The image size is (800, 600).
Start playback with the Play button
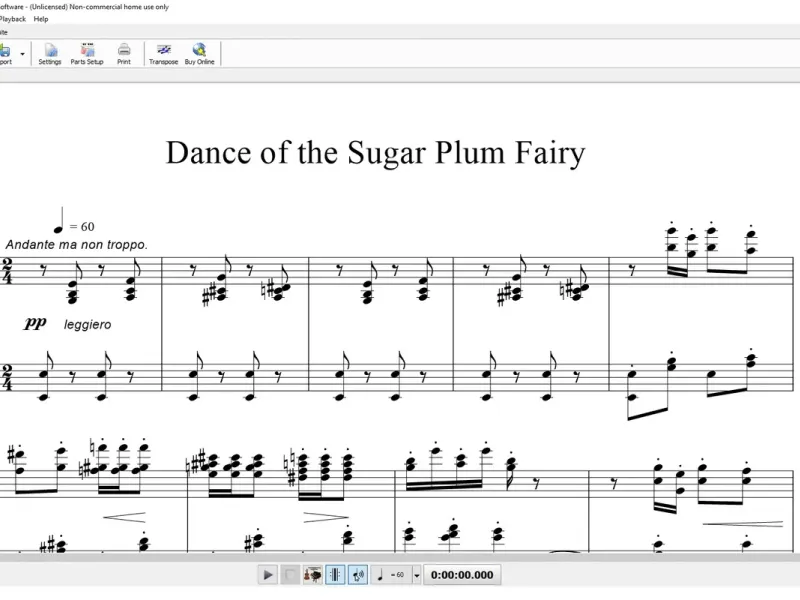coord(267,575)
